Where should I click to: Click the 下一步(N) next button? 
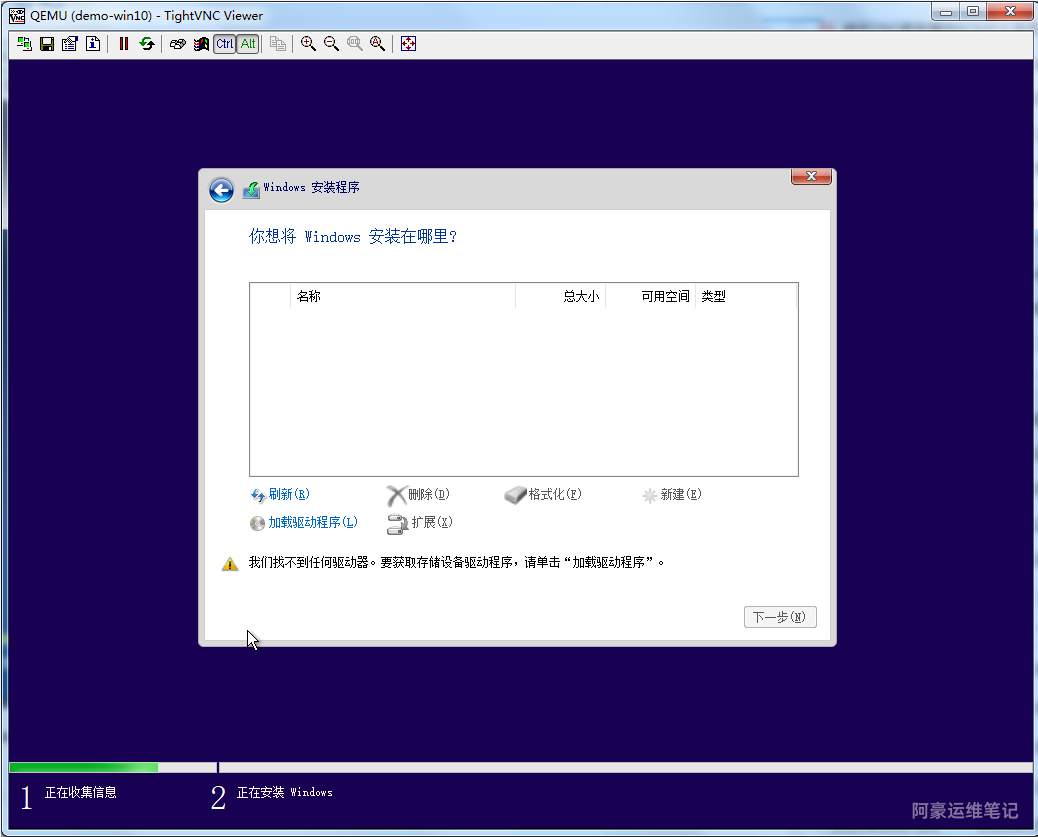(x=780, y=616)
